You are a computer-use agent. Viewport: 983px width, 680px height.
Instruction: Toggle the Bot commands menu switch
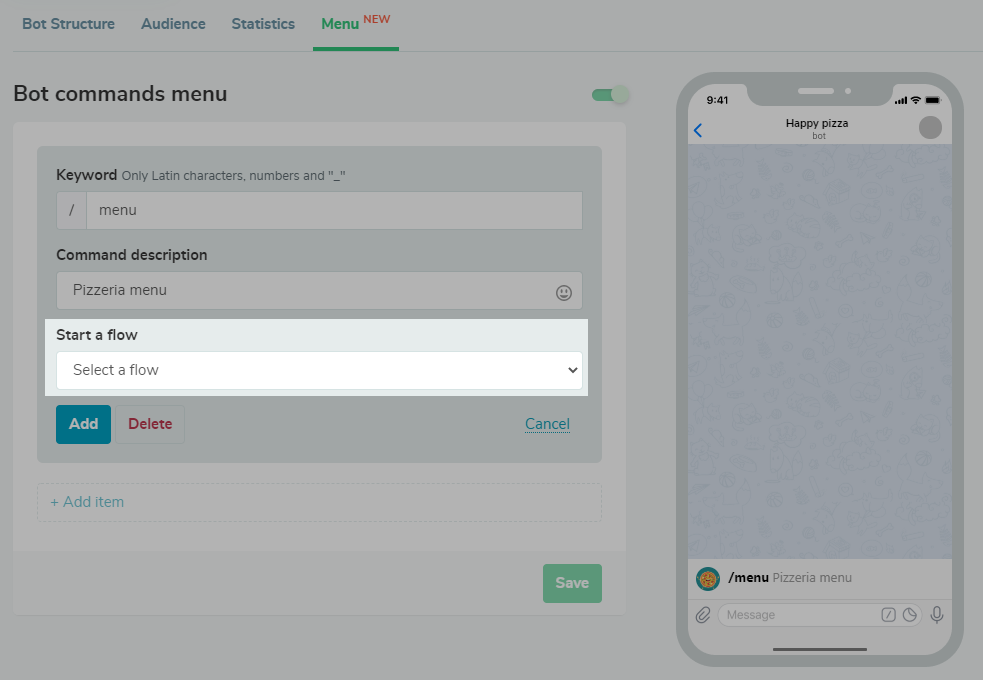tap(611, 95)
